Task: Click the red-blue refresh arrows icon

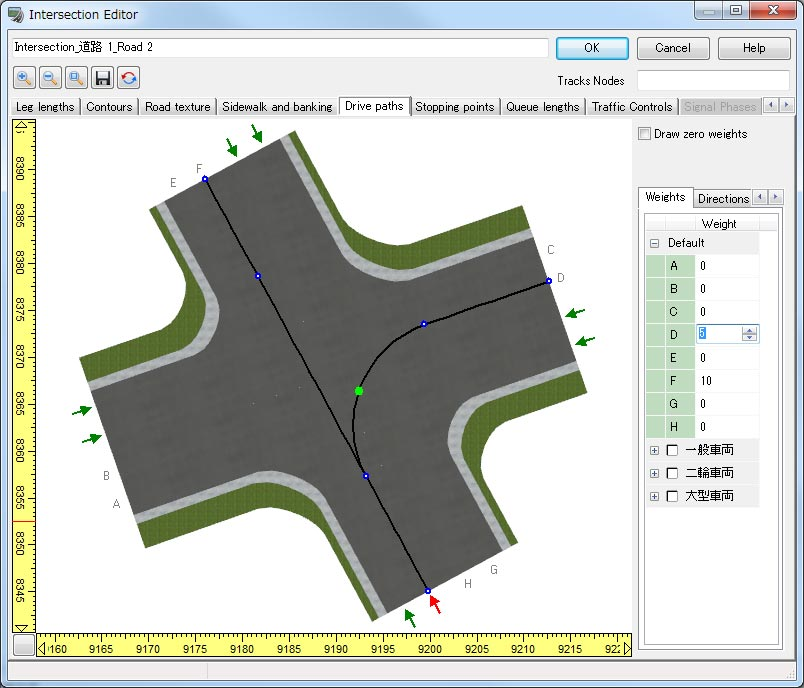Action: click(128, 78)
